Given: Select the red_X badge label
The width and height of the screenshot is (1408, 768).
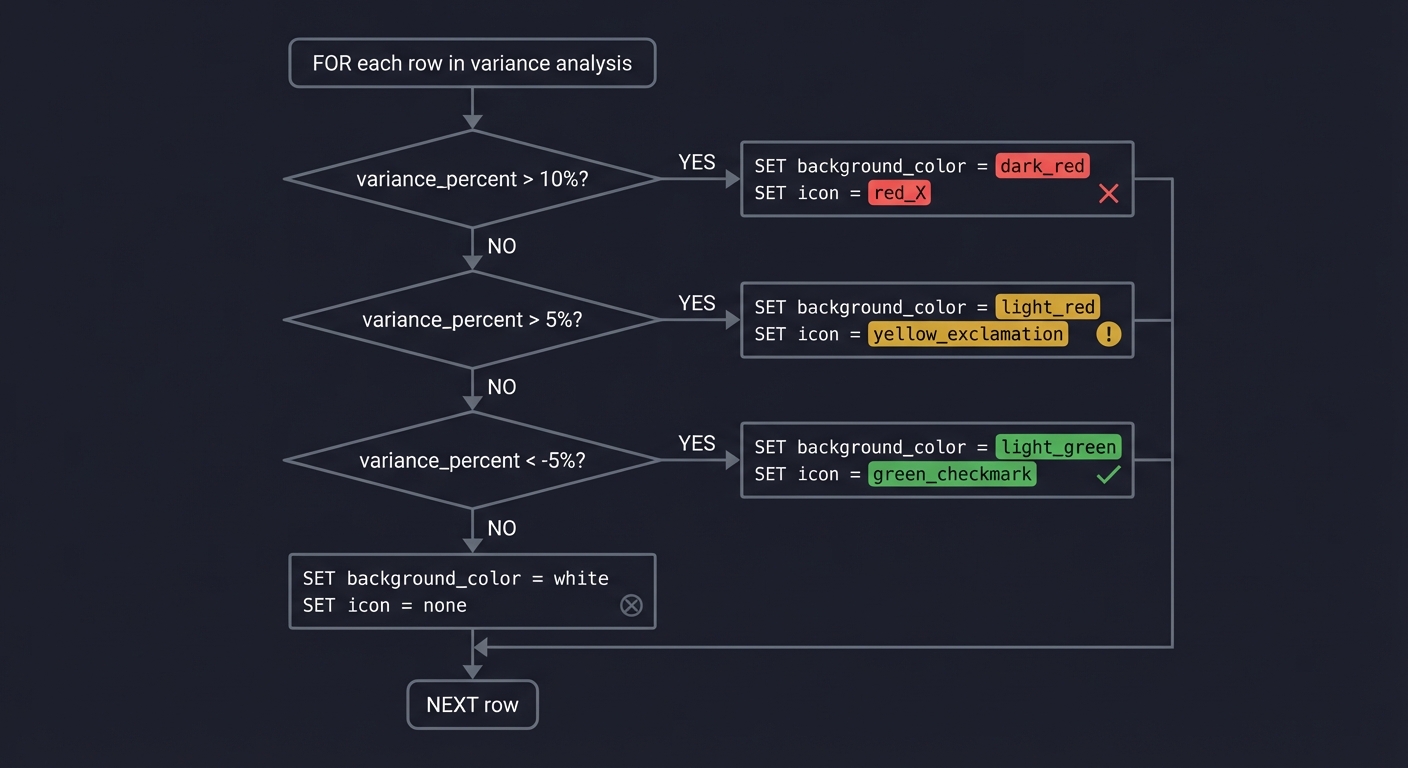Looking at the screenshot, I should tap(899, 193).
